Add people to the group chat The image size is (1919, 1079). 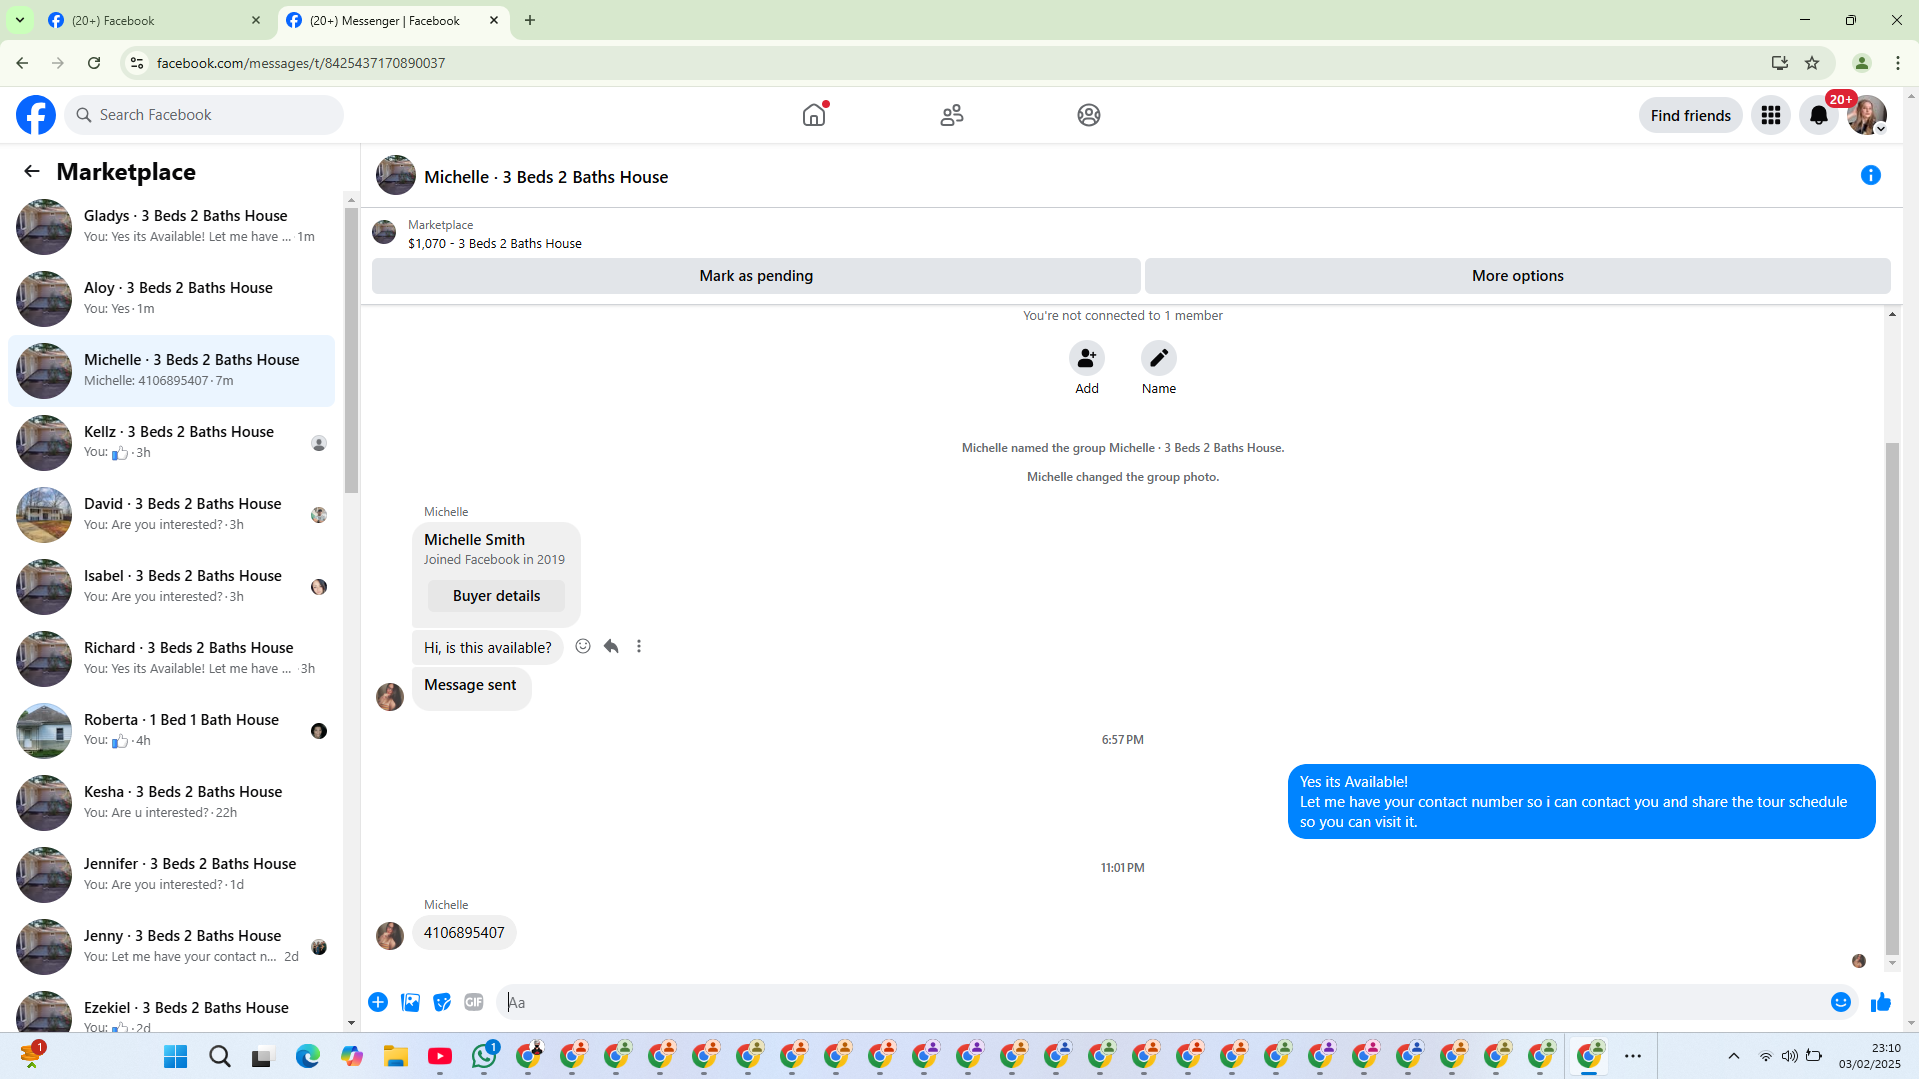point(1087,358)
